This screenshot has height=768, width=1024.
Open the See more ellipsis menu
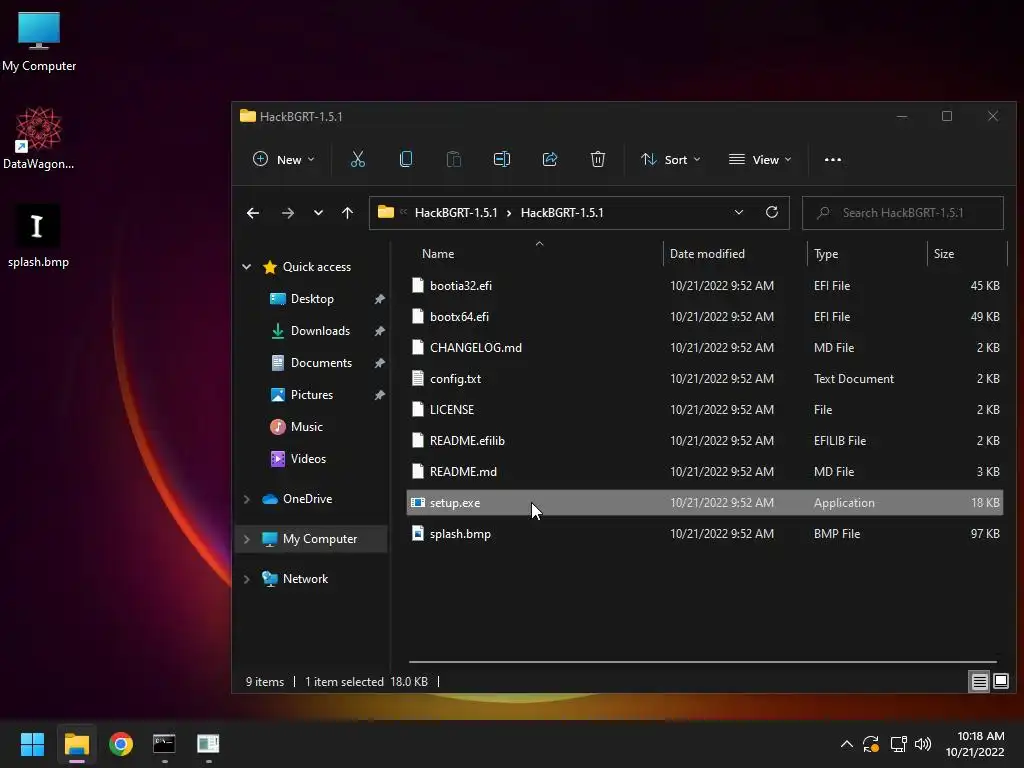[x=833, y=159]
